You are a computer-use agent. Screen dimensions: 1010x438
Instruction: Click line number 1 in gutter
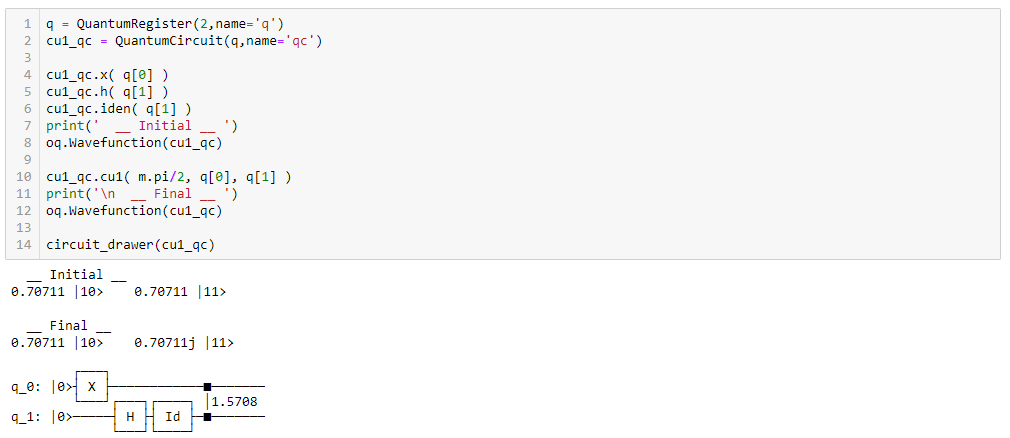coord(28,24)
